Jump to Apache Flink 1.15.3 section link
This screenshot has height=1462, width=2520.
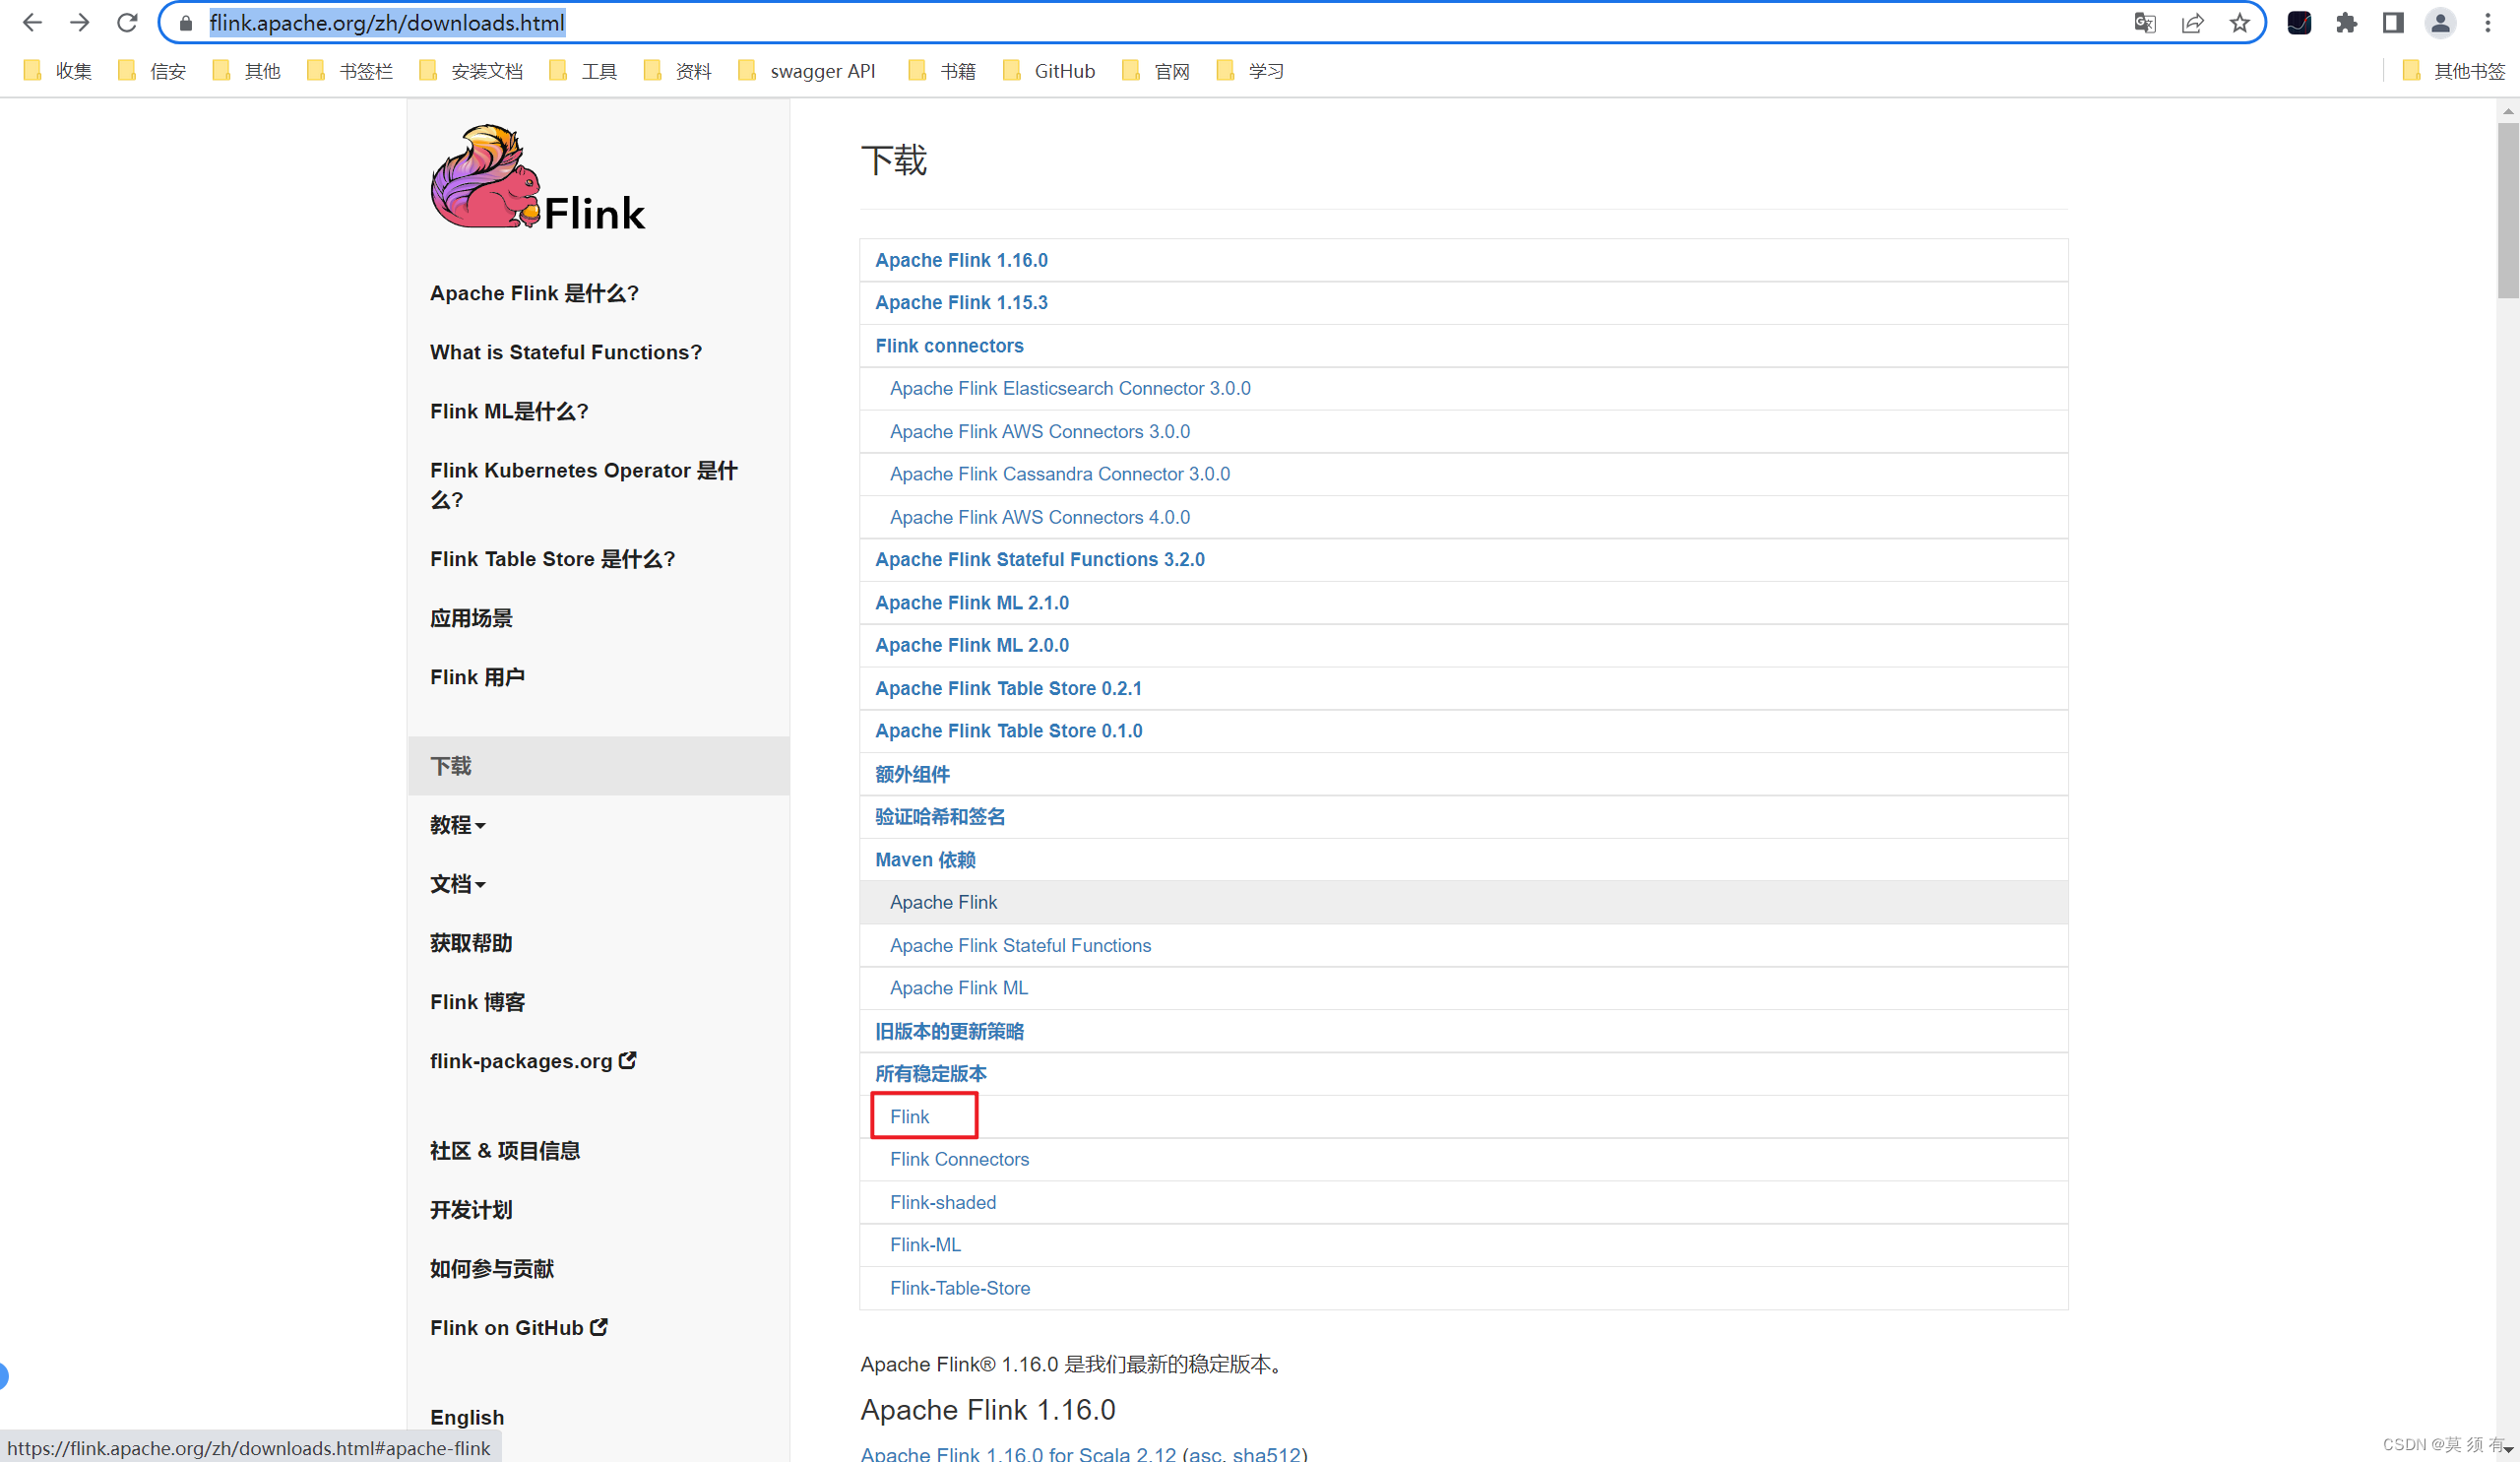[x=961, y=302]
